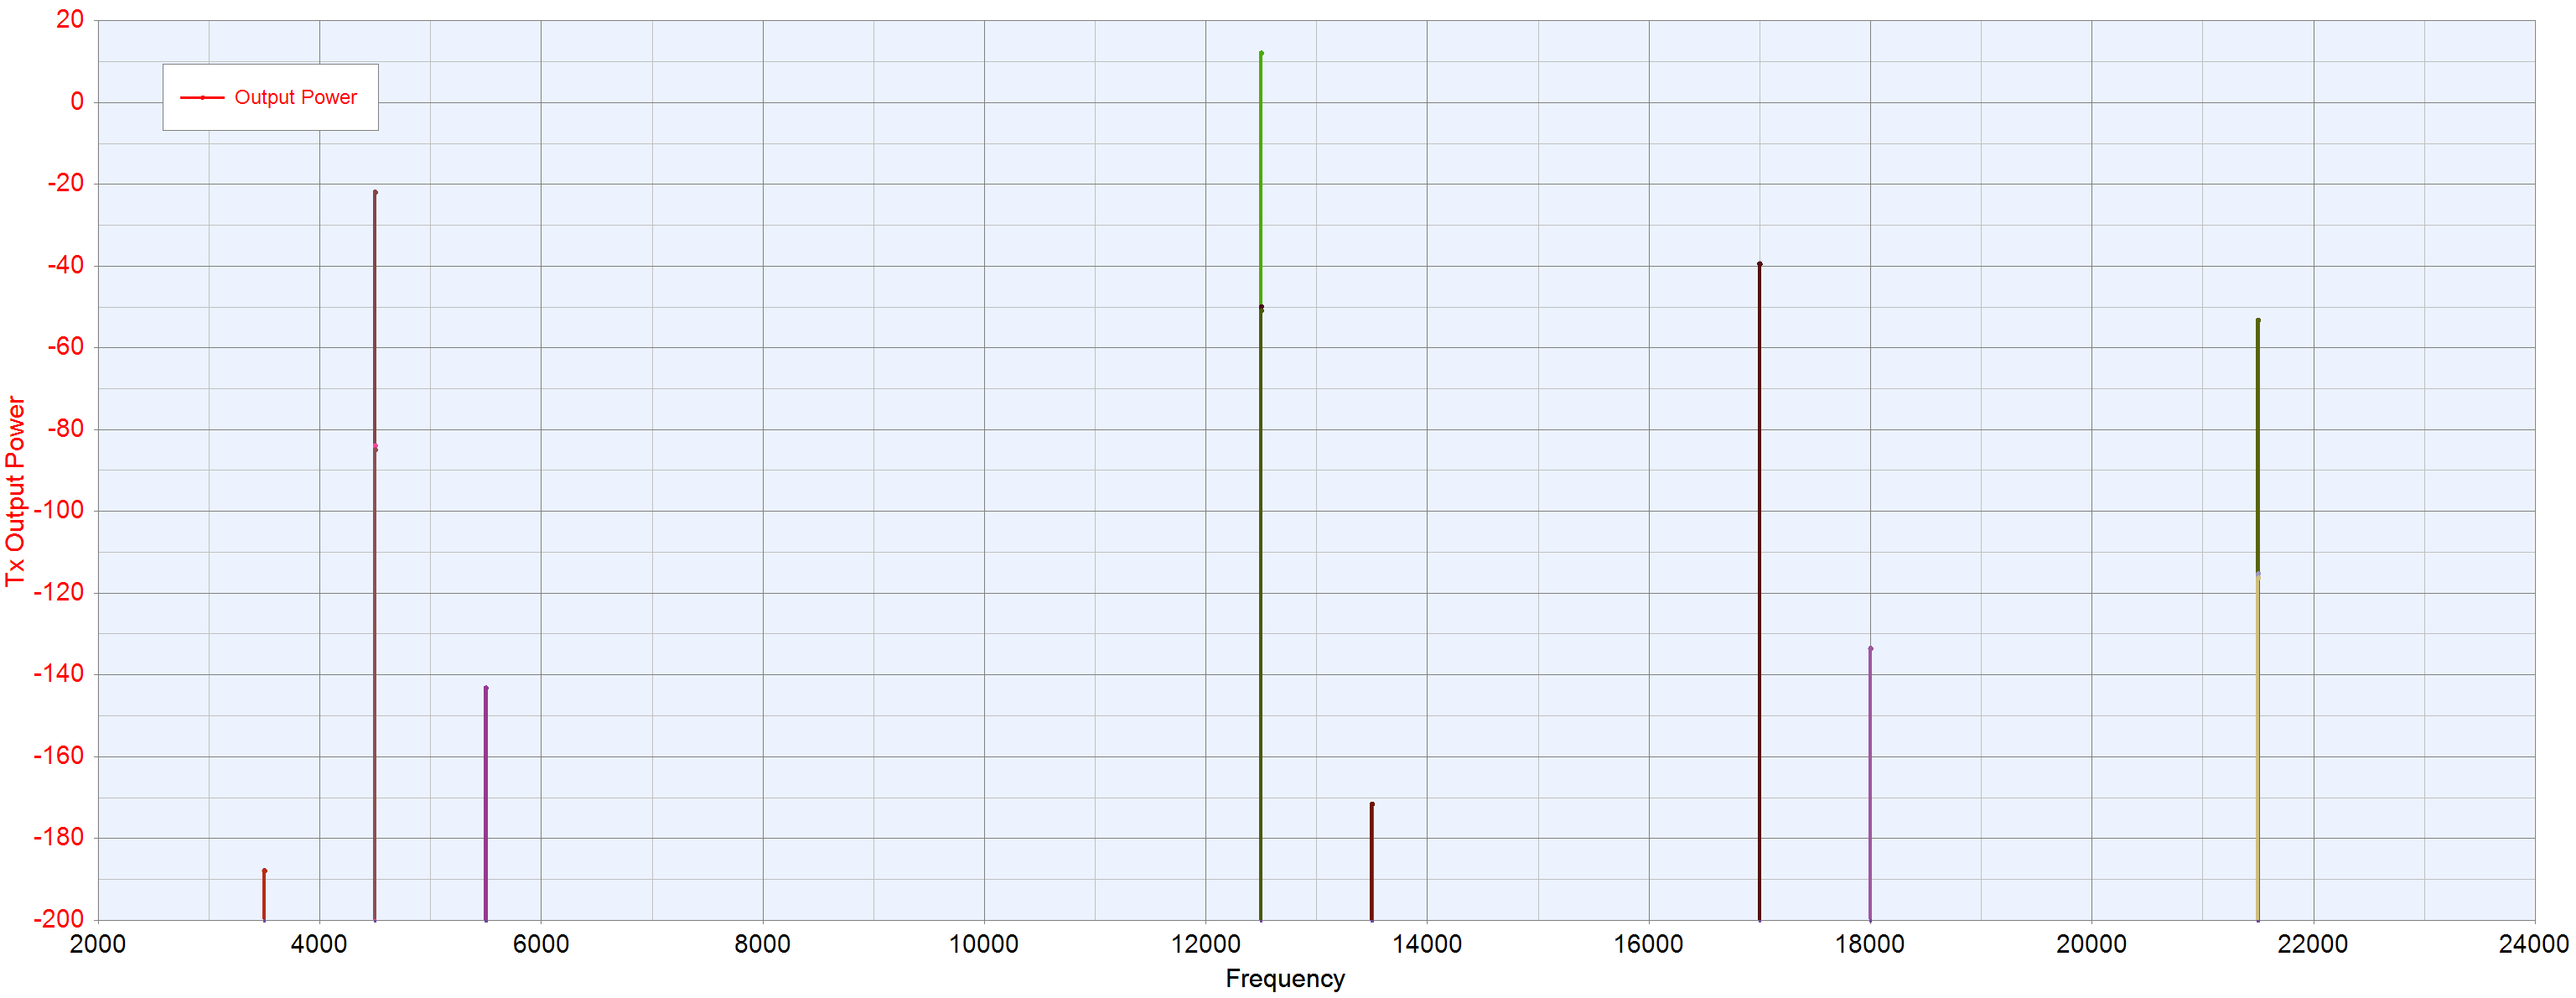Click the red spike top at 3500
Image resolution: width=2576 pixels, height=998 pixels.
pos(264,870)
